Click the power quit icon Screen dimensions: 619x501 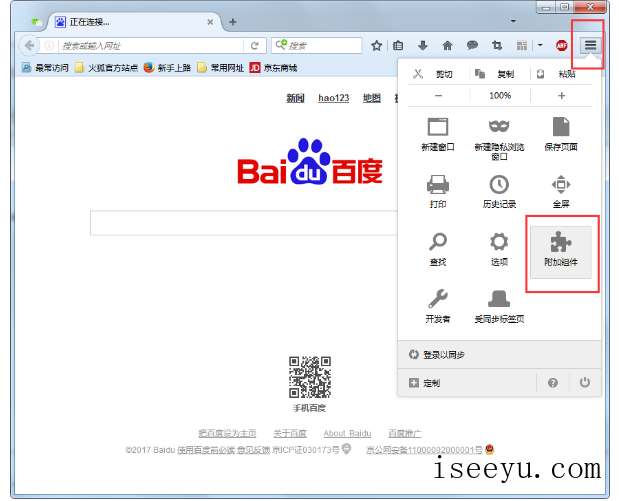click(585, 383)
